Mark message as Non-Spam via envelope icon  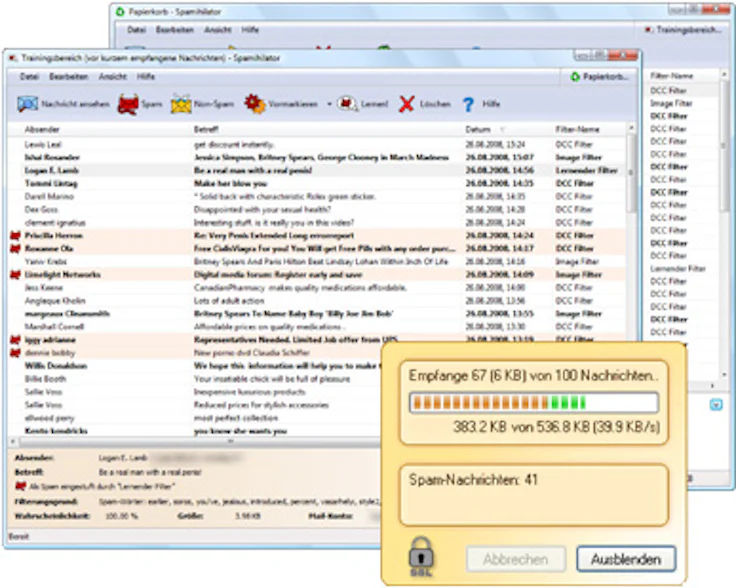tap(181, 104)
